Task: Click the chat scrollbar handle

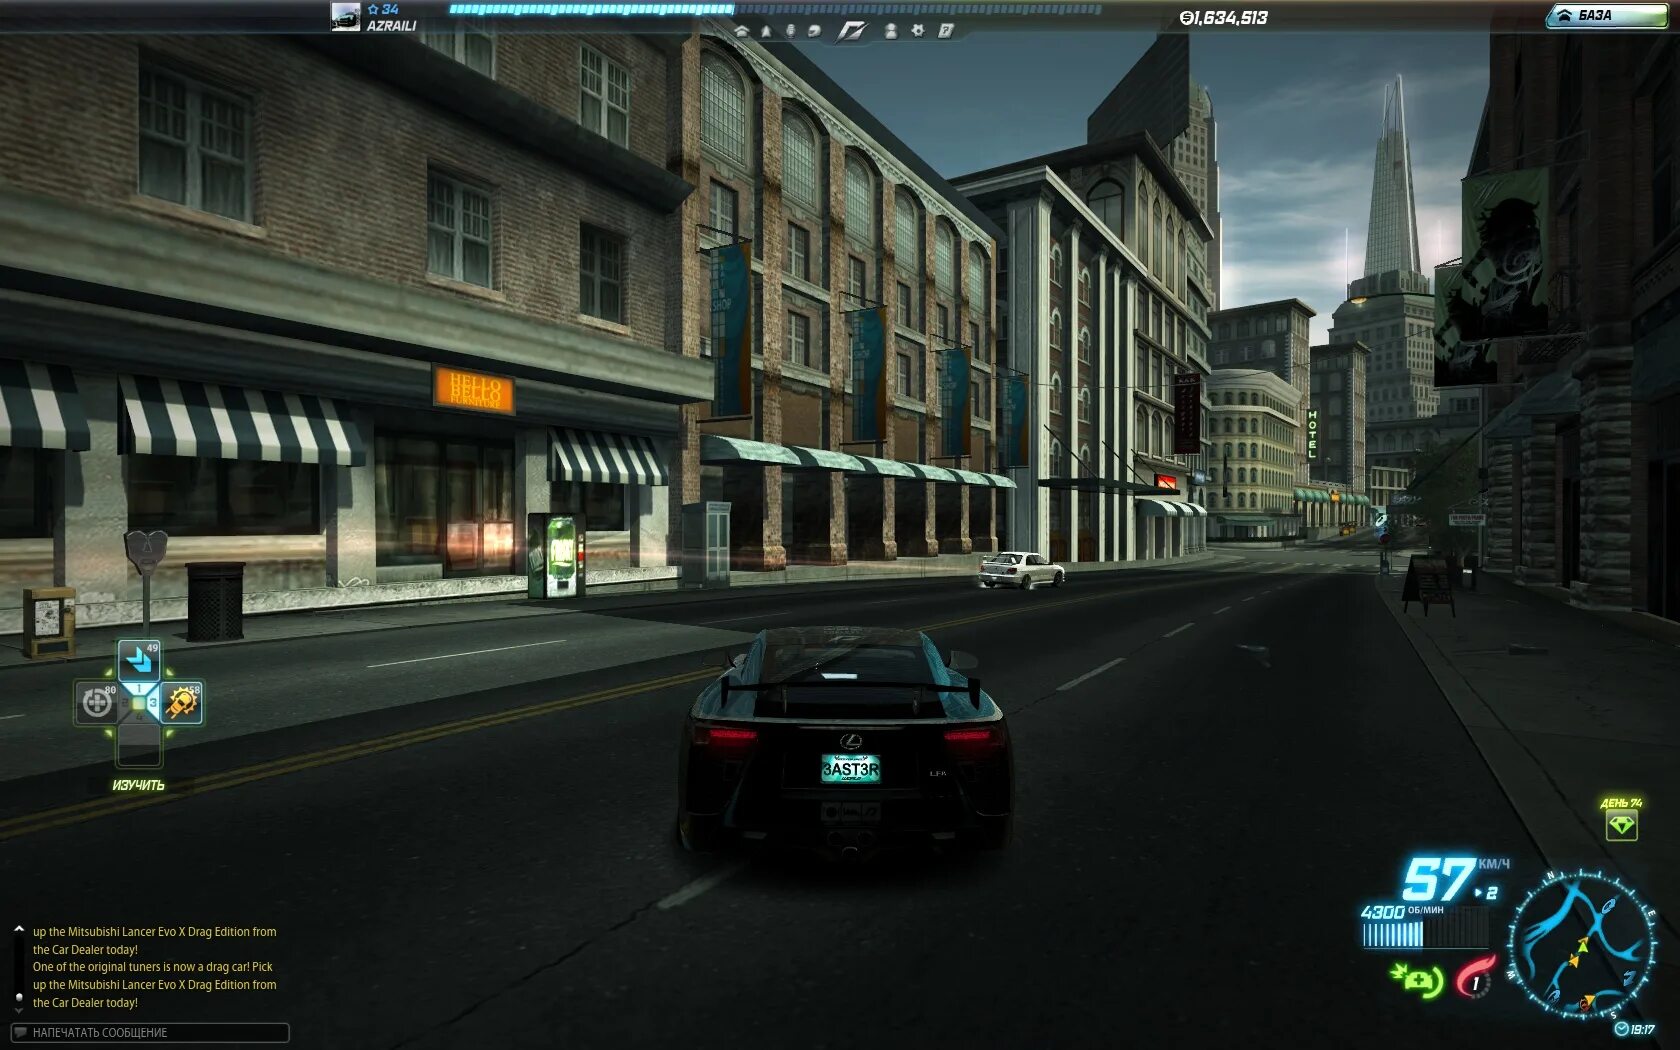Action: click(18, 997)
